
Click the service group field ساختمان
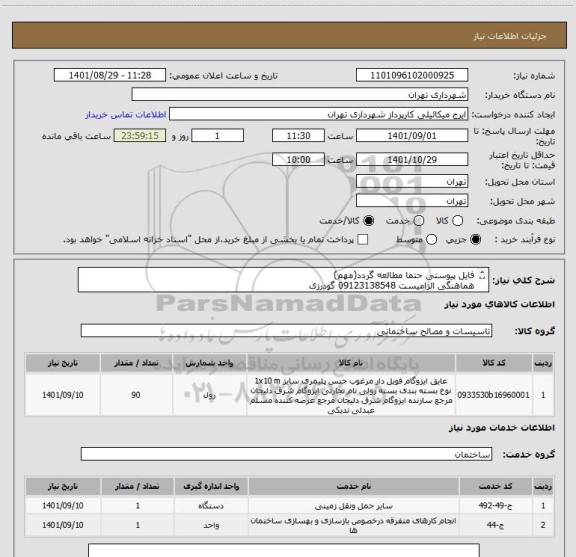coord(286,454)
